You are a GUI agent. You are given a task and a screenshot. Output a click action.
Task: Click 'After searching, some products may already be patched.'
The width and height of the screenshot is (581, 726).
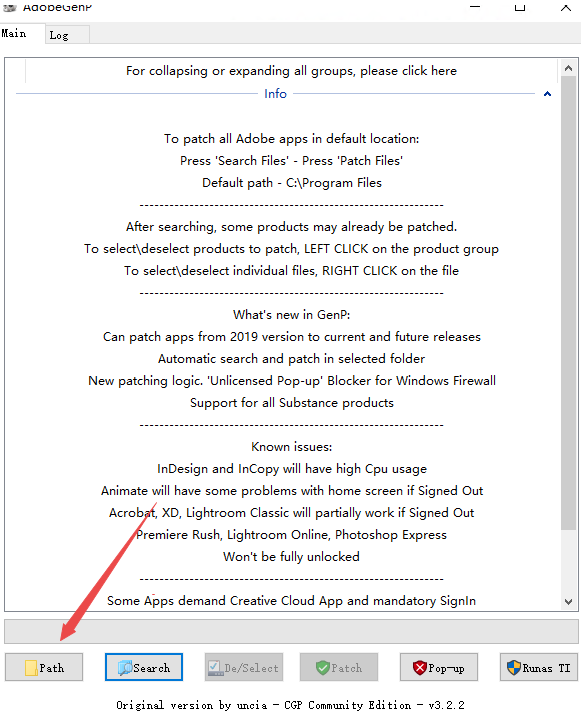click(291, 227)
